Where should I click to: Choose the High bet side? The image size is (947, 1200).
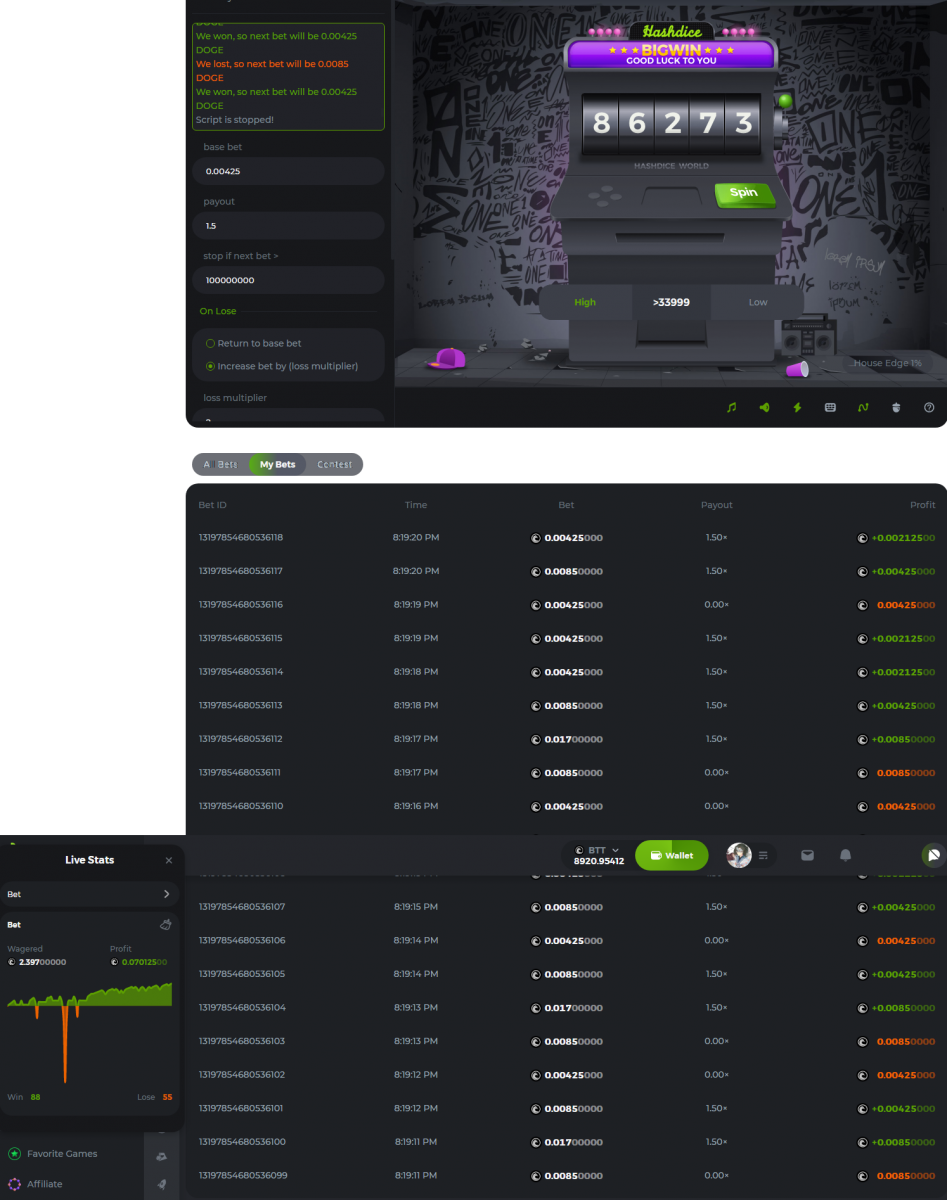[x=585, y=302]
